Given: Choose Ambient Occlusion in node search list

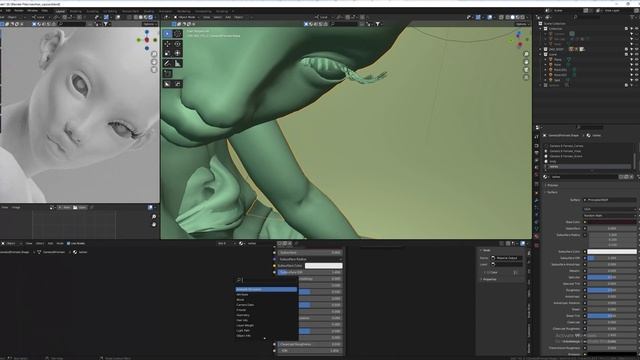Looking at the screenshot, I should pyautogui.click(x=266, y=289).
